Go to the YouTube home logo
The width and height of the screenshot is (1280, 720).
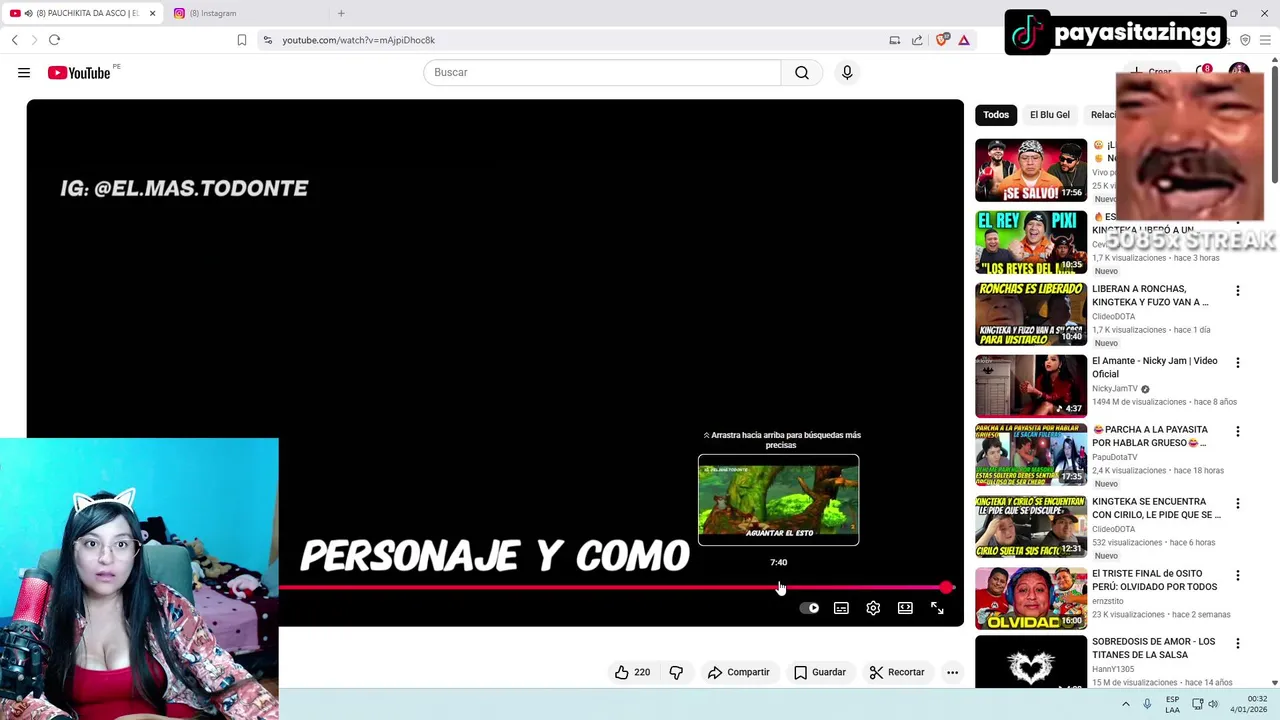pyautogui.click(x=79, y=72)
